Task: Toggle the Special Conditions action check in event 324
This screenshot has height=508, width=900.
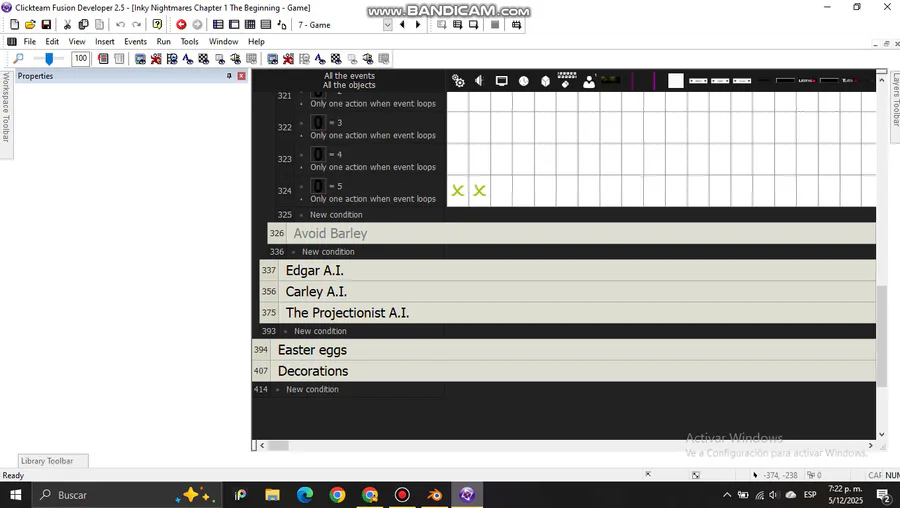Action: pos(457,191)
